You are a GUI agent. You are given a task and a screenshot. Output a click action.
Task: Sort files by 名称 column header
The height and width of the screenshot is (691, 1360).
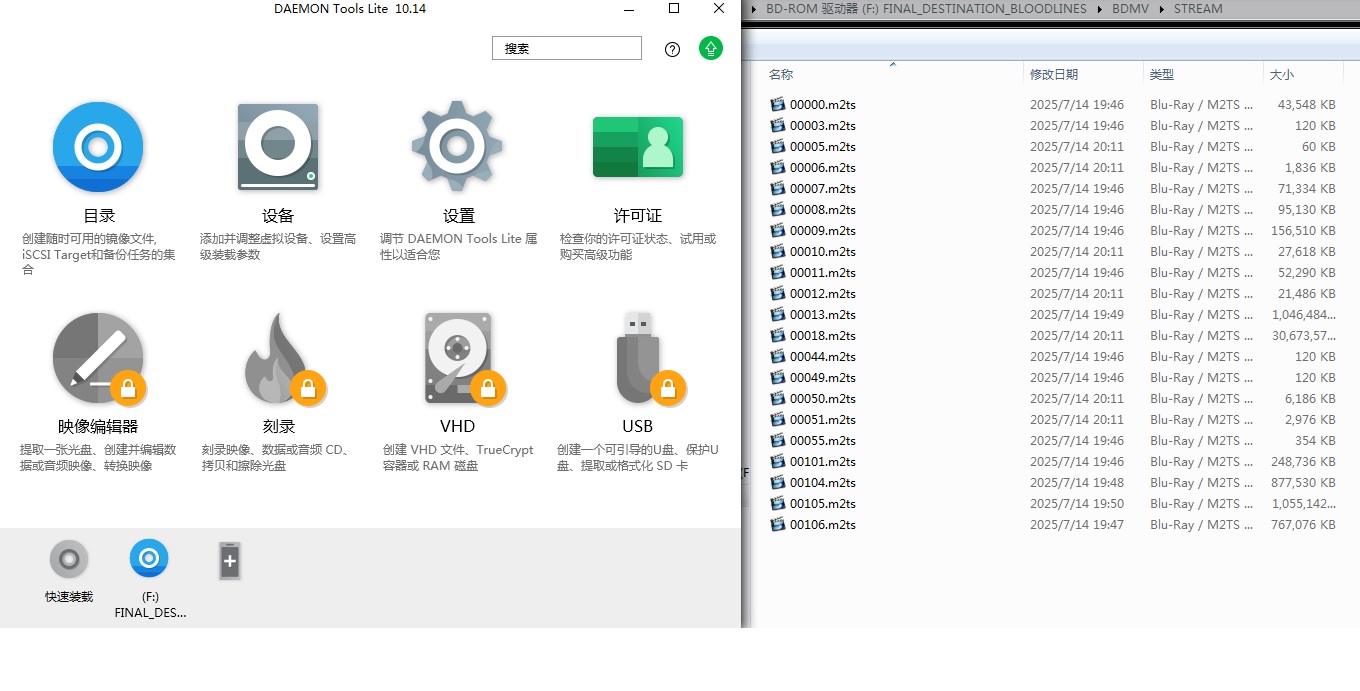coord(781,75)
